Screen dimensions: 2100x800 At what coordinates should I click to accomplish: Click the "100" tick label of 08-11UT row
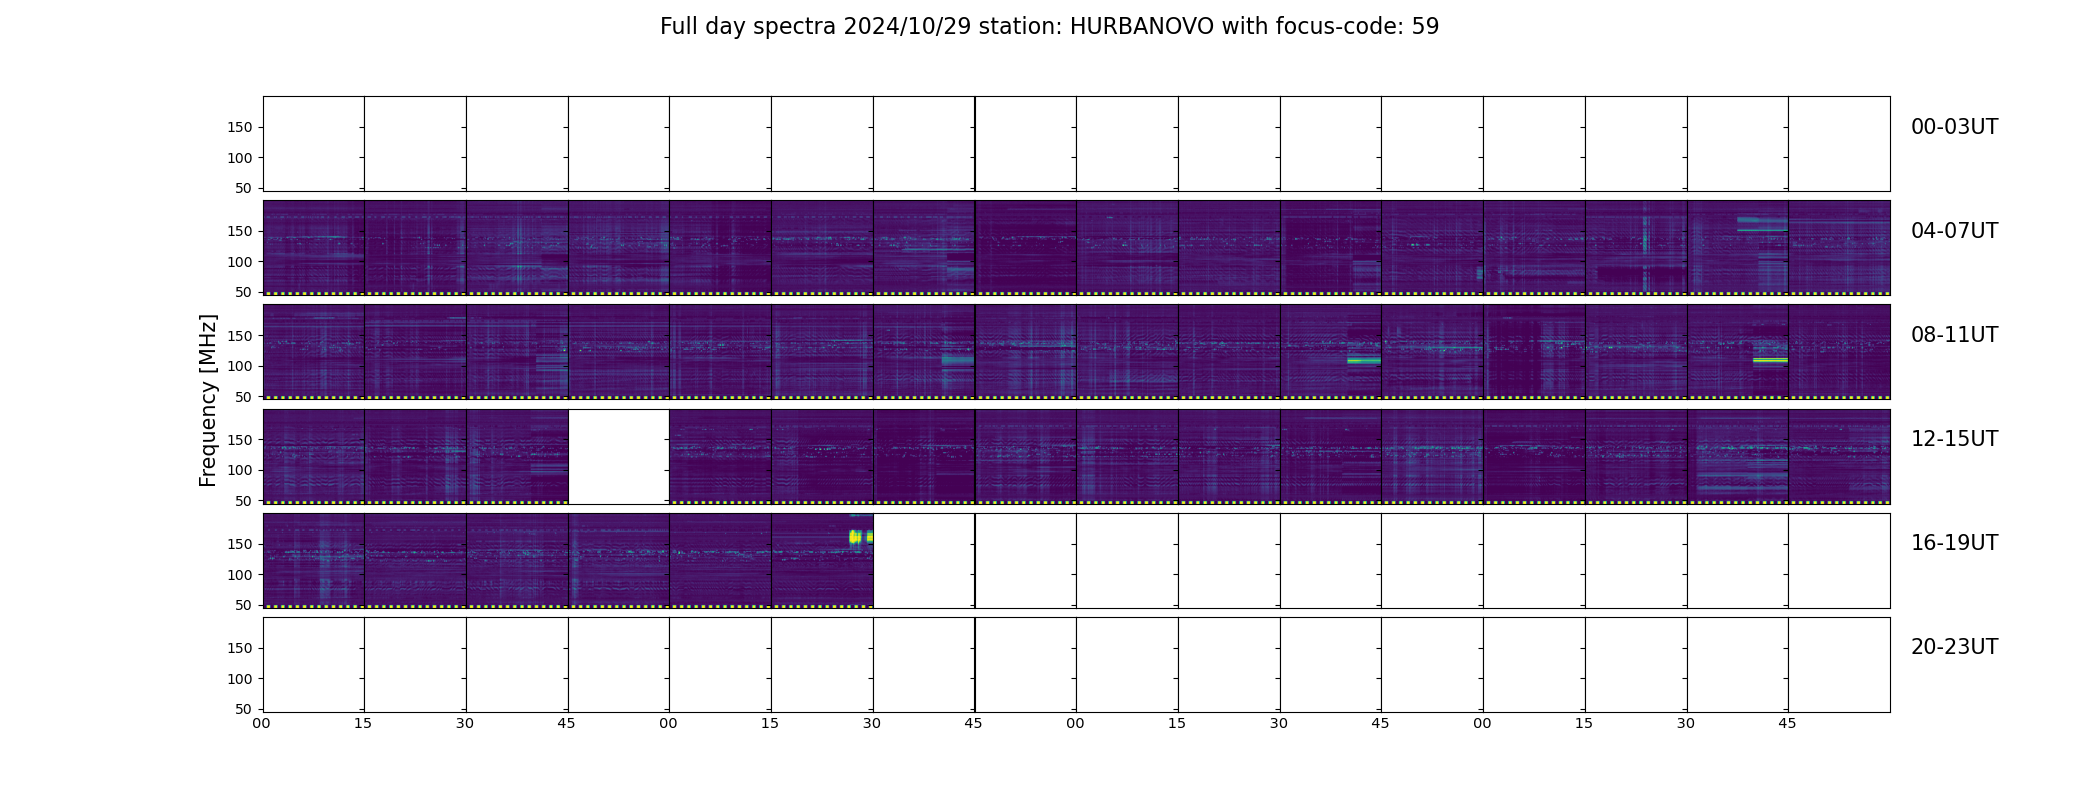click(240, 366)
